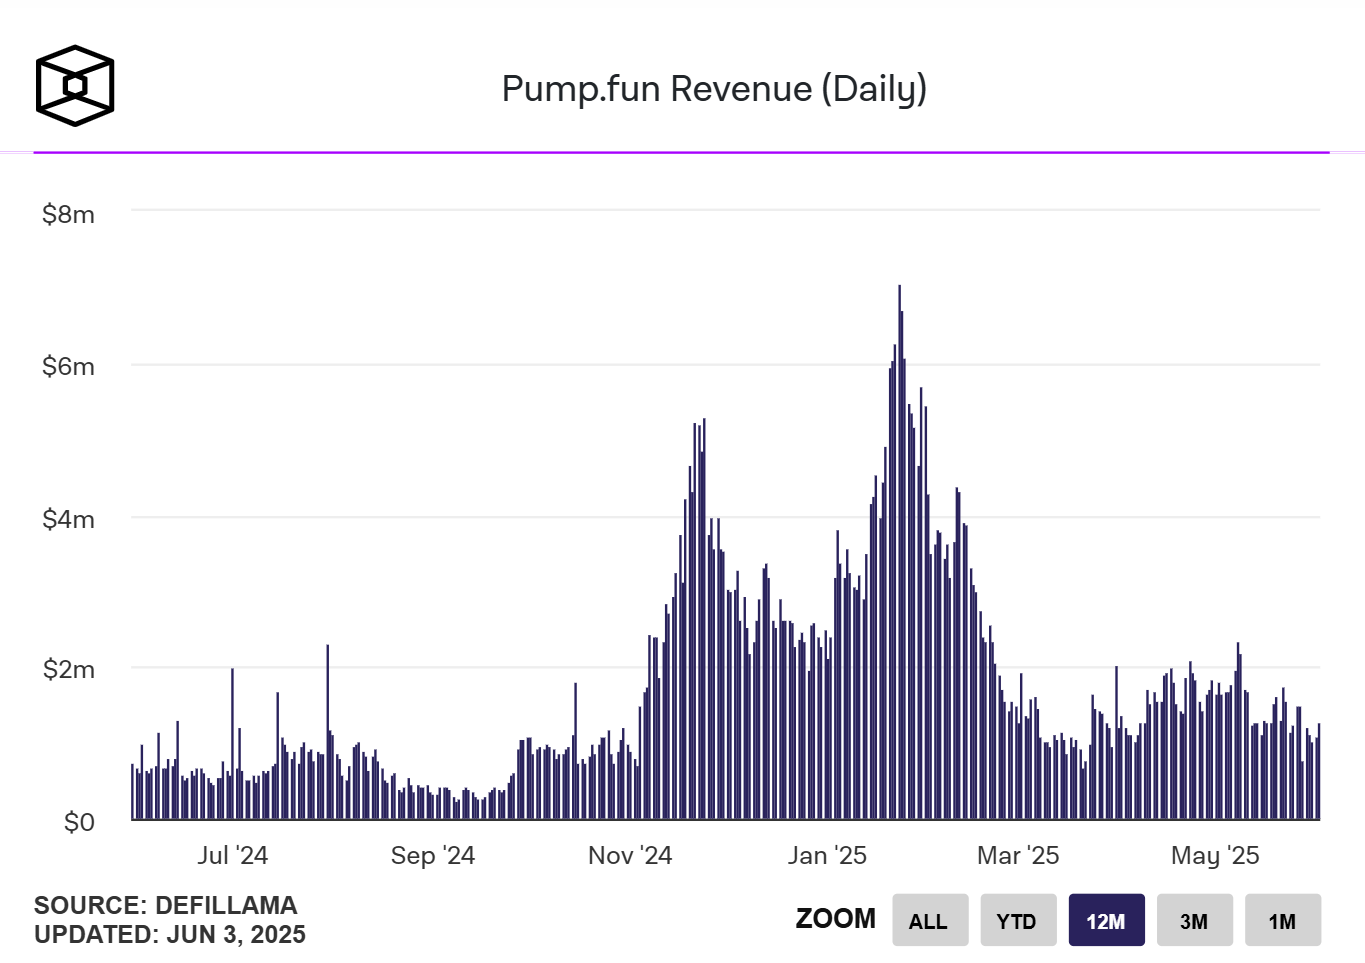The height and width of the screenshot is (963, 1365).
Task: Switch zoom range to 1M
Action: 1283,920
